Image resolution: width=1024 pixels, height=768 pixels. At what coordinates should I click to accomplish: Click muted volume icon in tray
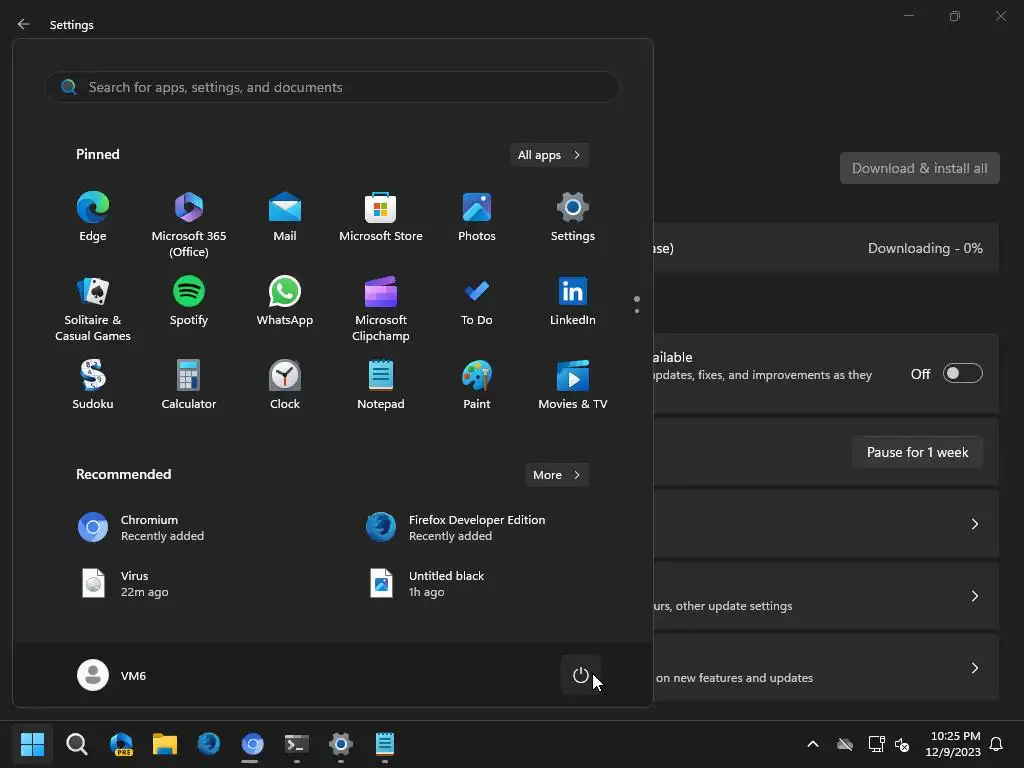pos(902,744)
